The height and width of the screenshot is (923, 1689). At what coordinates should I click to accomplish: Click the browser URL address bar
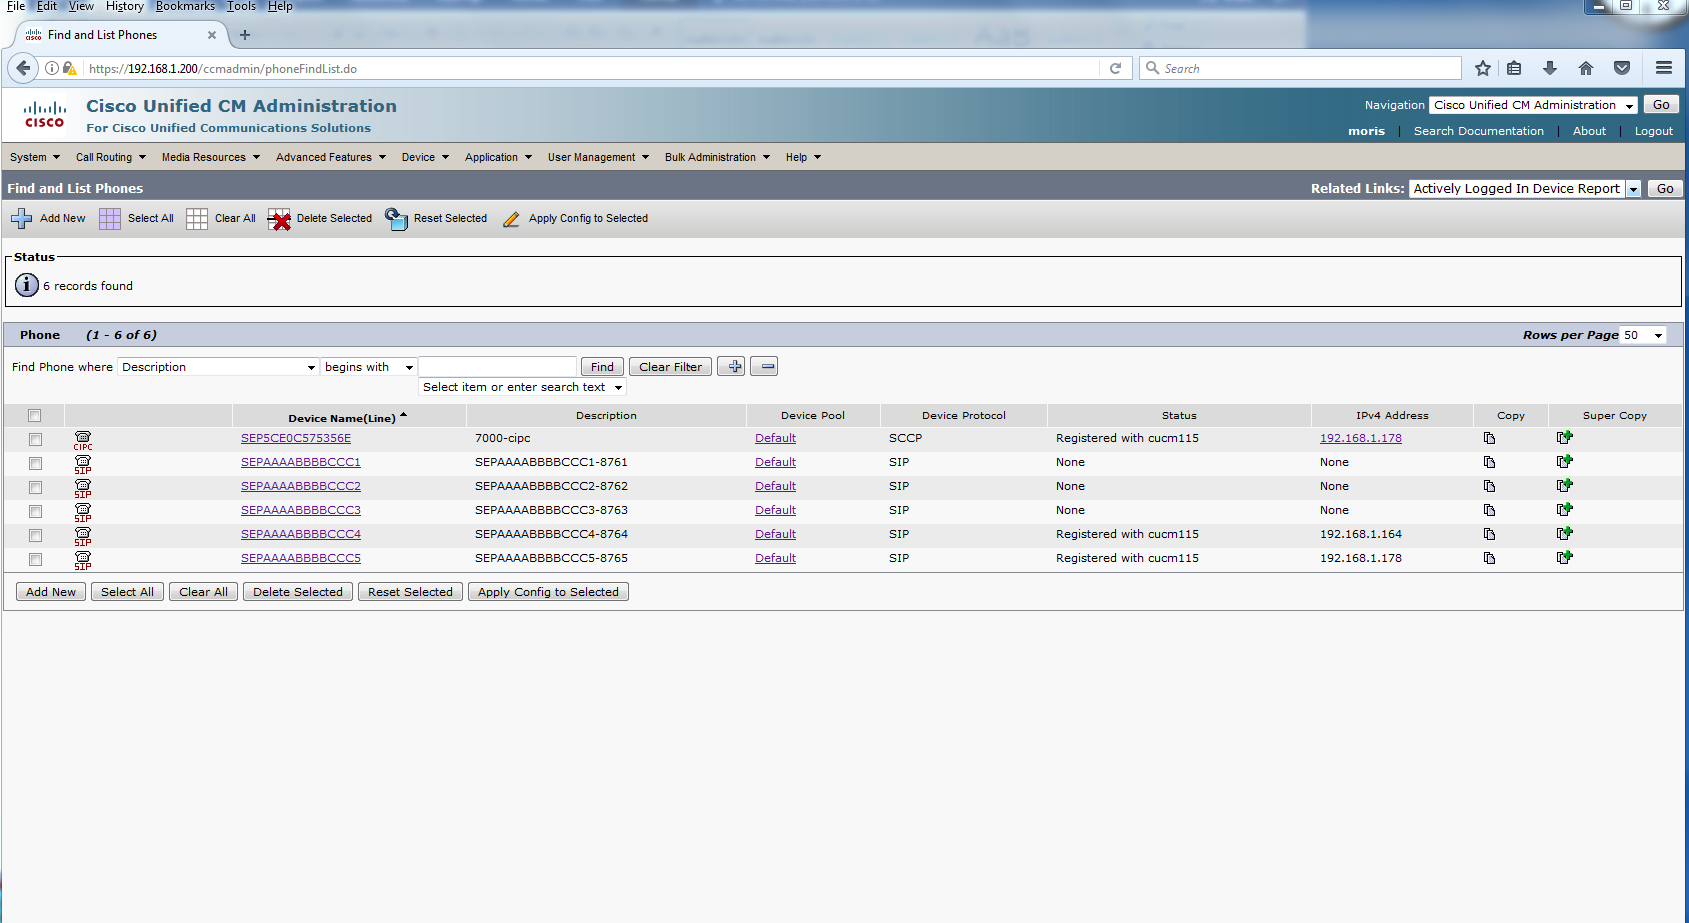click(592, 68)
